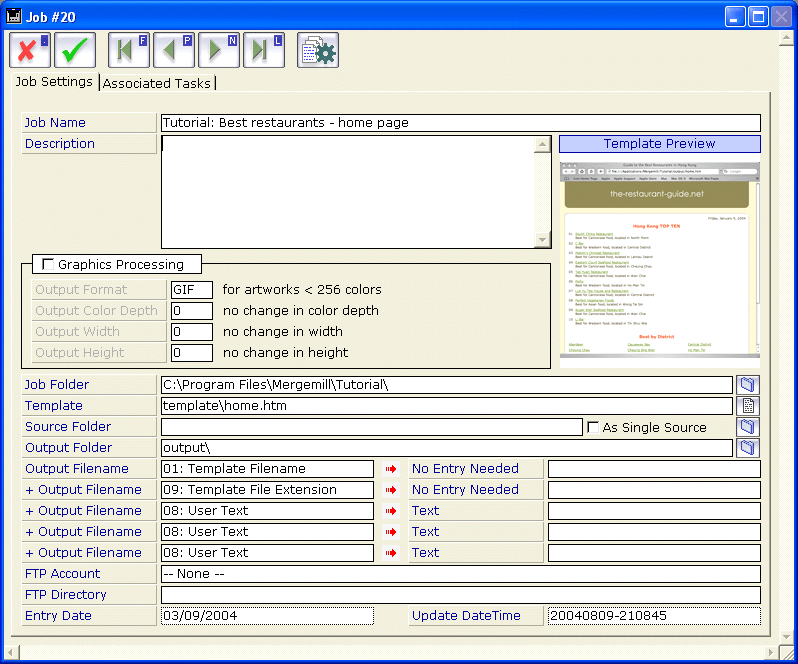This screenshot has width=798, height=664.
Task: Click the green checkmark save icon
Action: [75, 50]
